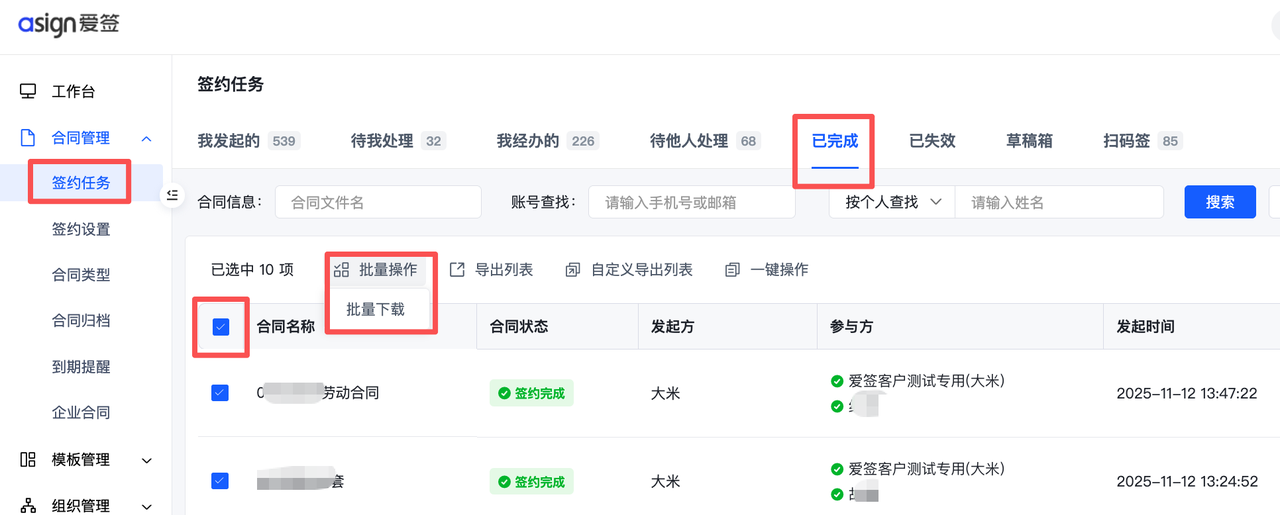The height and width of the screenshot is (515, 1280).
Task: Click the 模板管理 grid icon
Action: [28, 460]
